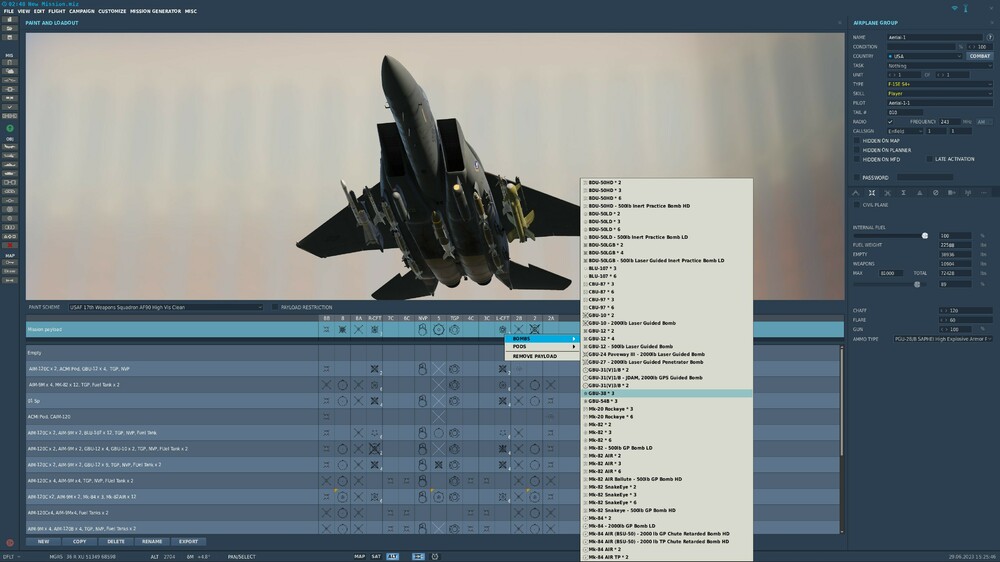Click the red remove object icon

pyautogui.click(x=10, y=245)
